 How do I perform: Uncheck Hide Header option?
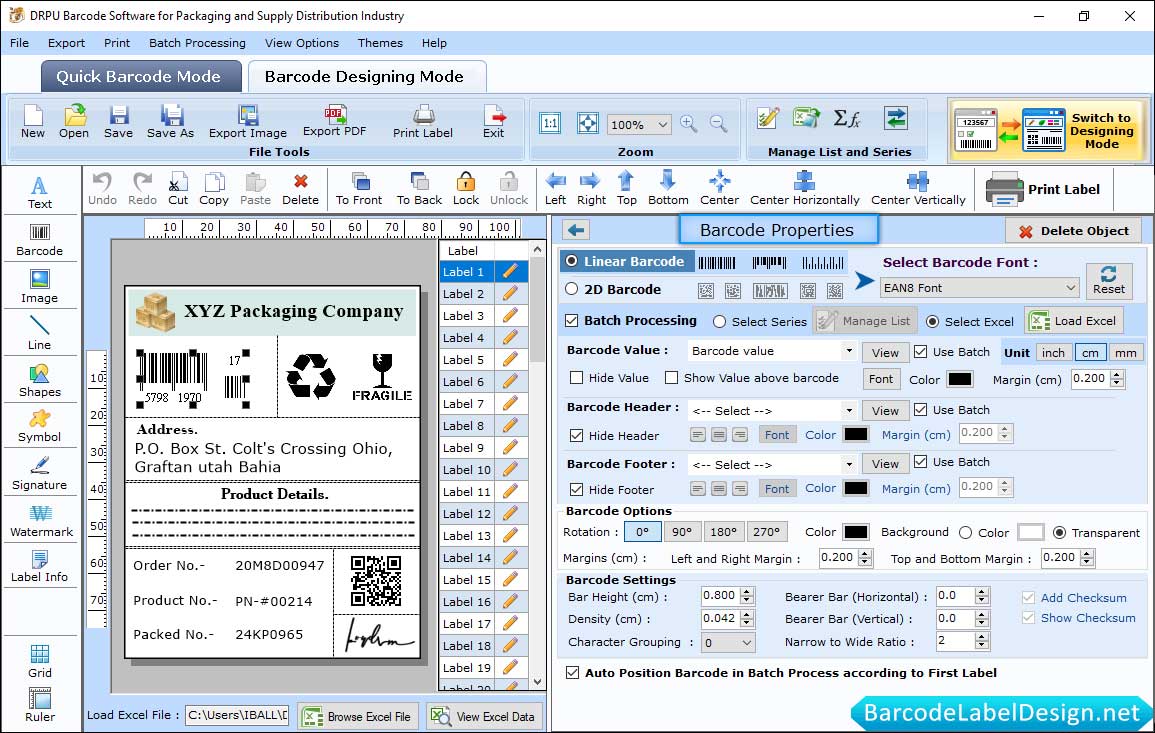click(x=577, y=435)
